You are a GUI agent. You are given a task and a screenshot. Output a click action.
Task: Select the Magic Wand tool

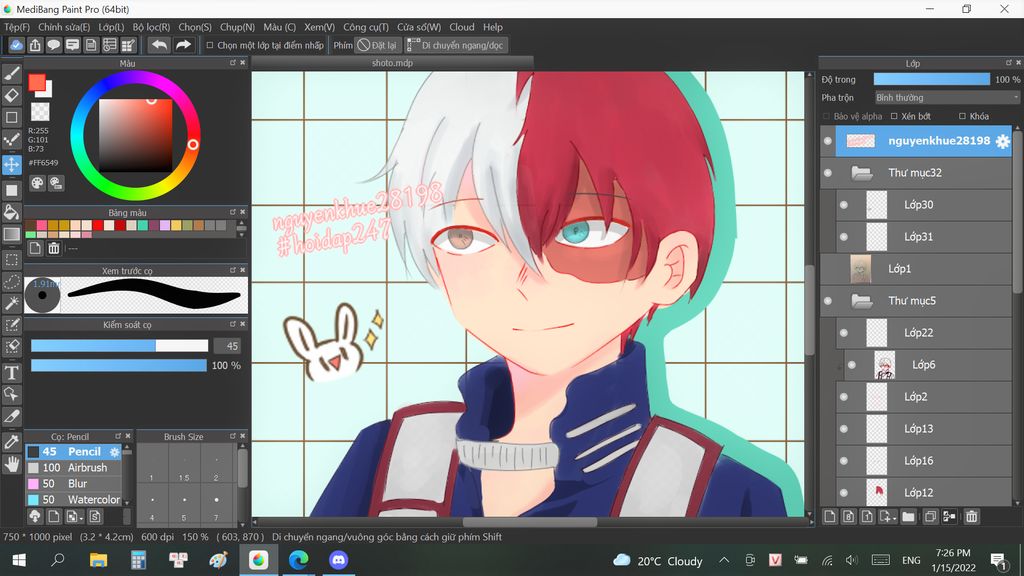pyautogui.click(x=12, y=303)
